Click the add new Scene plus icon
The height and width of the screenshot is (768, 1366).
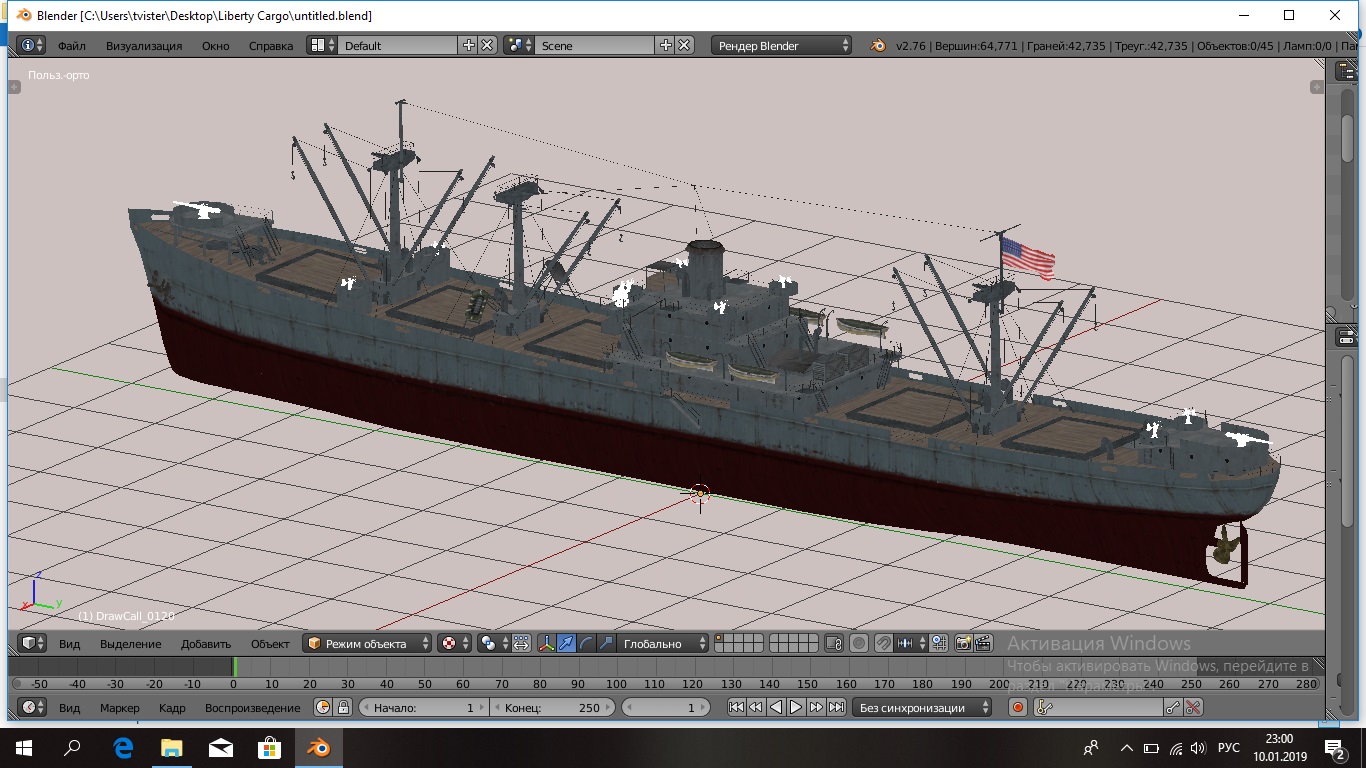666,45
